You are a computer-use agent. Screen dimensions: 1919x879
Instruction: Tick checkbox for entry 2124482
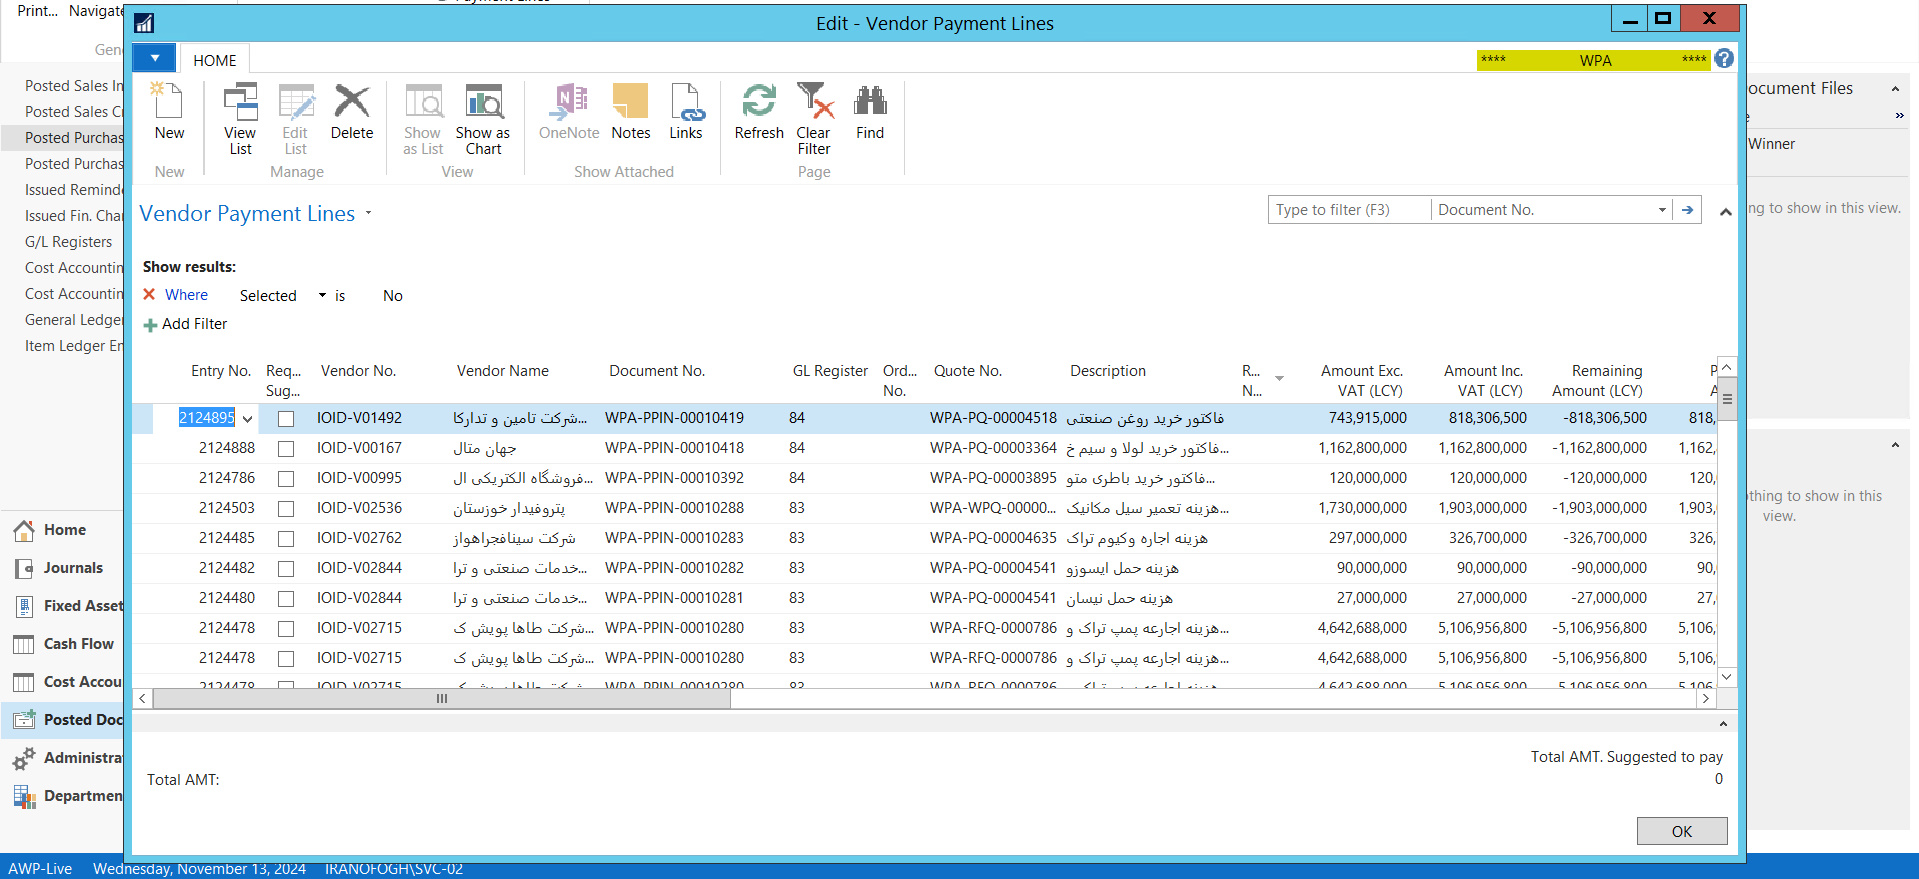(286, 569)
